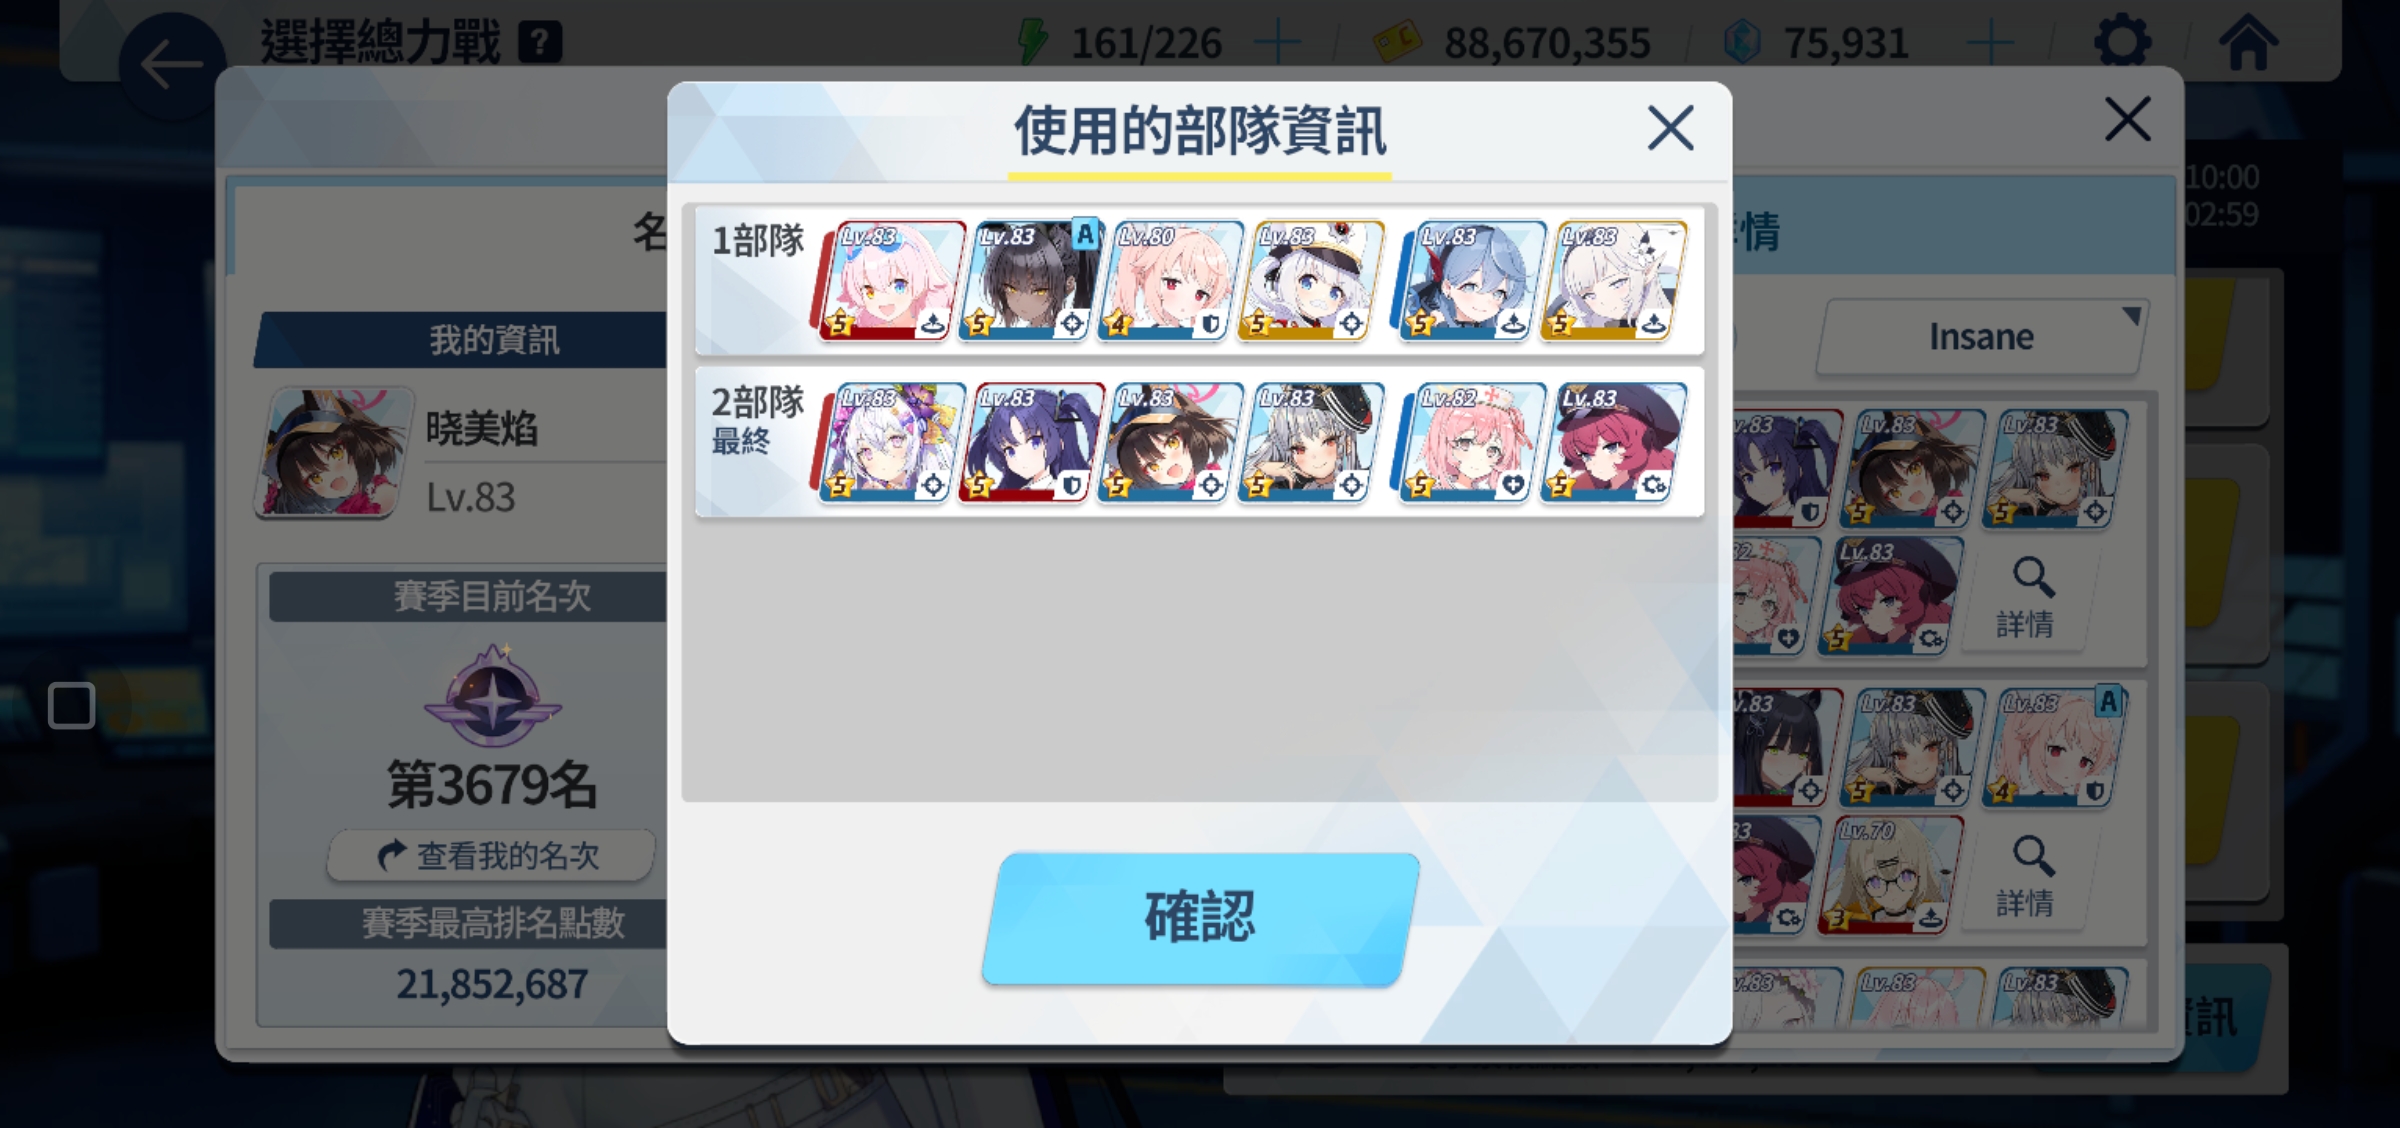The image size is (2400, 1128).
Task: Confirm with the 確認 button
Action: point(1200,918)
